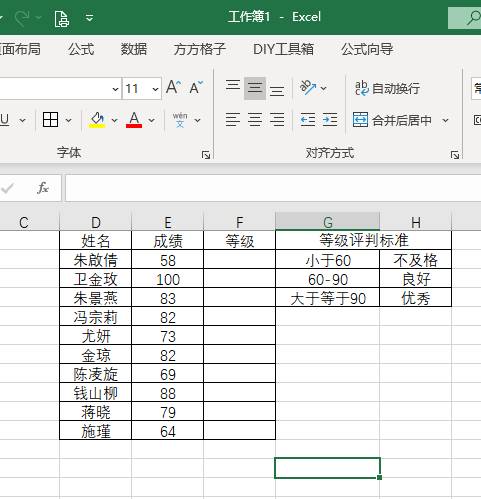Click the Increase Indent icon
The height and width of the screenshot is (499, 481).
(330, 120)
